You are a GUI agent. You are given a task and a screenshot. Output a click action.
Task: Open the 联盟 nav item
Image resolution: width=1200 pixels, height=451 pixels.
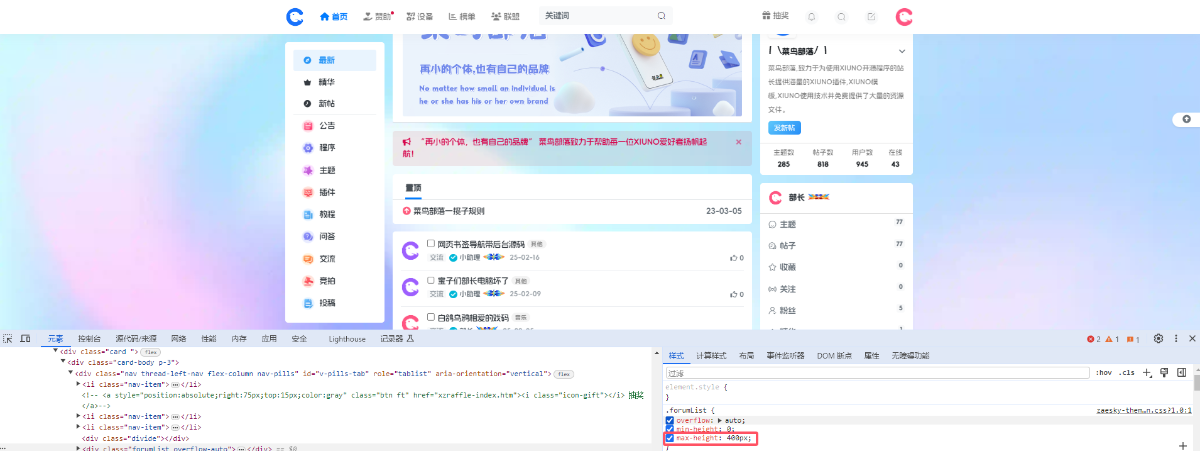[505, 16]
